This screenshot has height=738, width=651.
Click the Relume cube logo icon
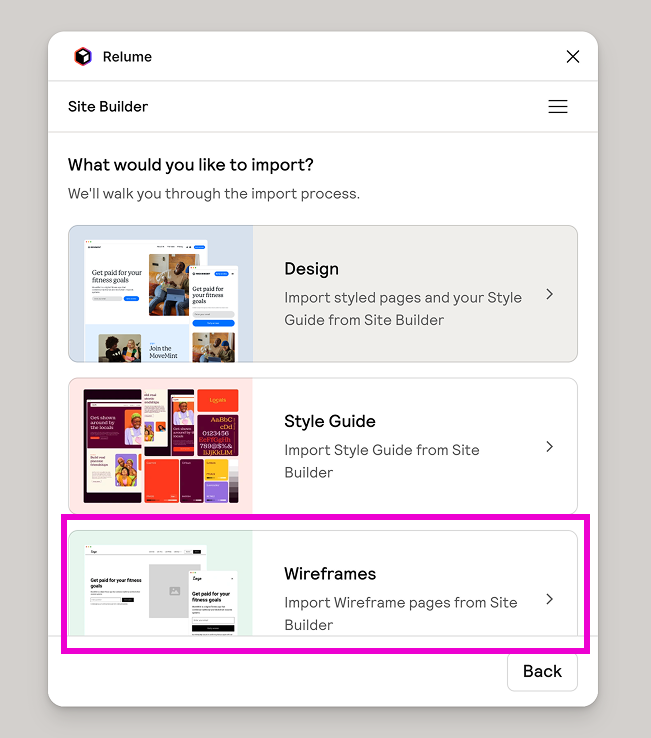[x=83, y=57]
